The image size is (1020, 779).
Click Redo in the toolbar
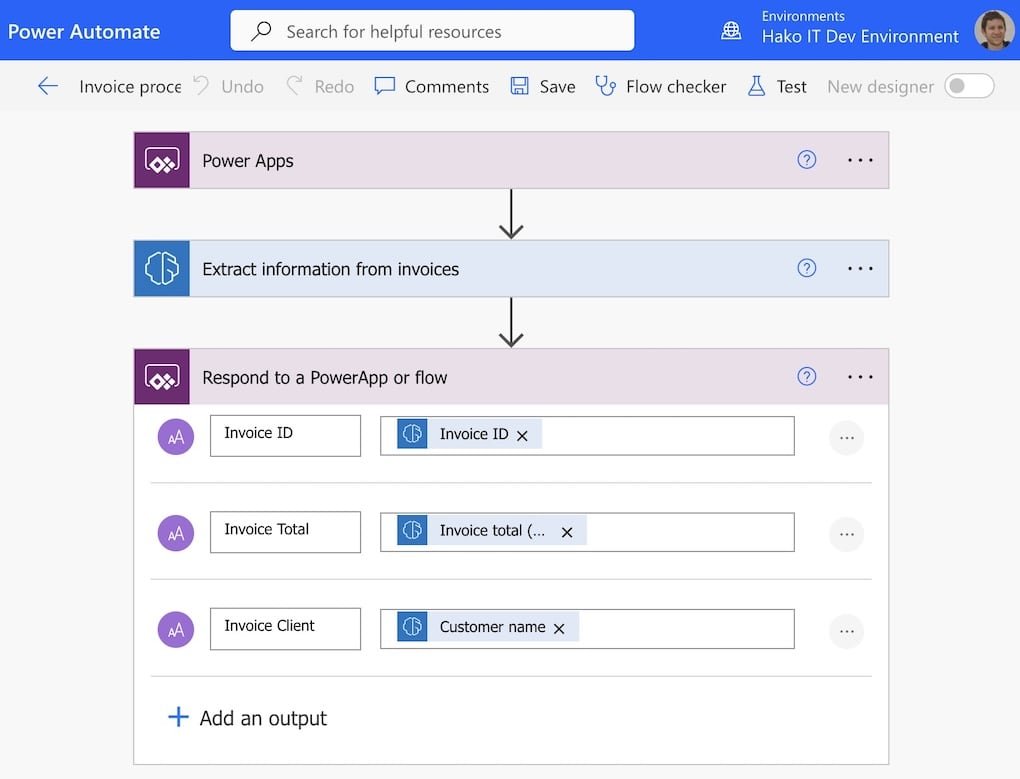pyautogui.click(x=321, y=86)
